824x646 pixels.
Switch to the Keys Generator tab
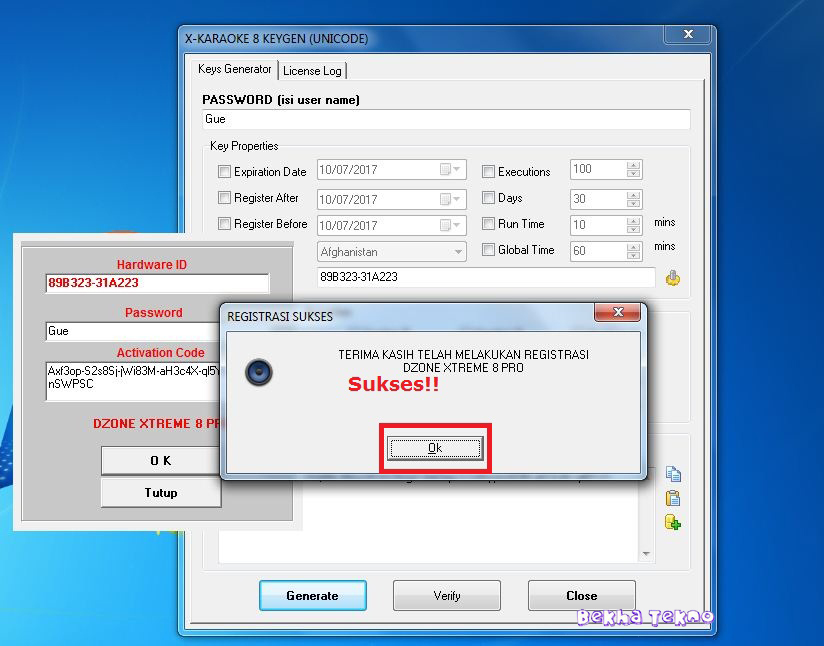click(x=234, y=69)
